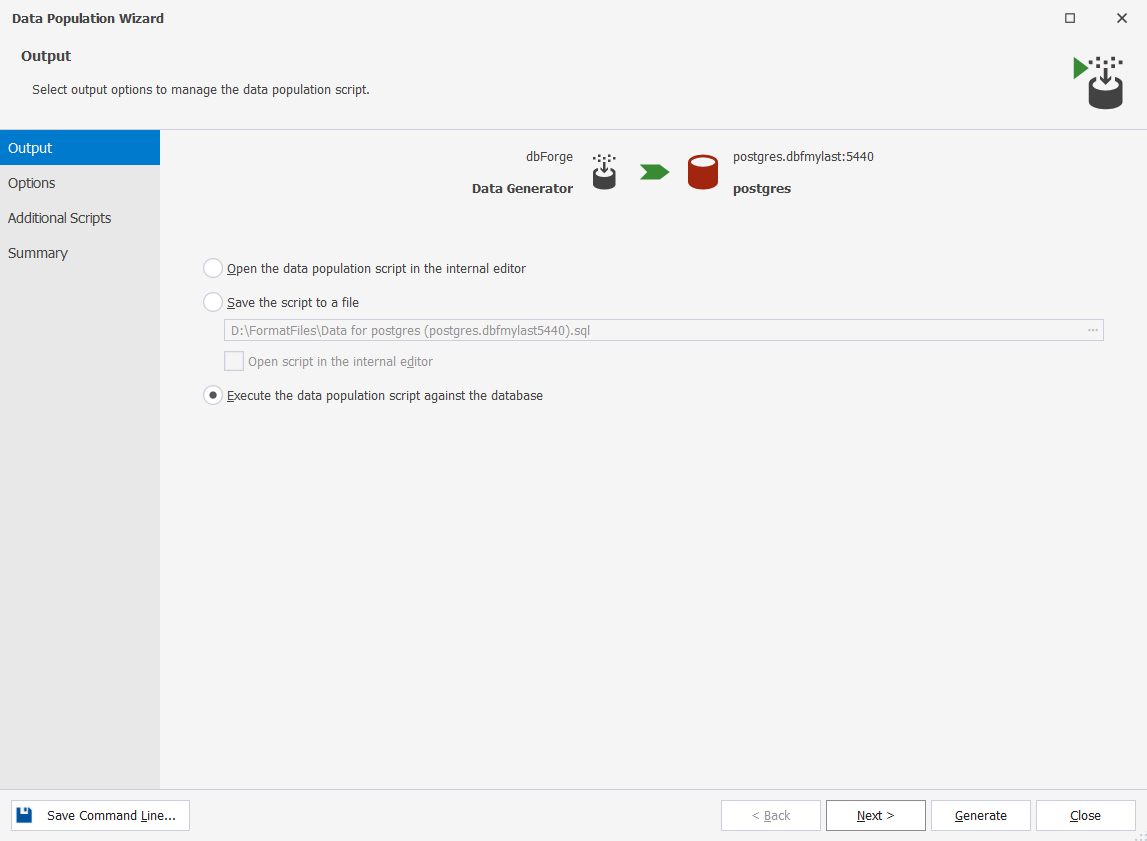Close the wizard with the X button
The height and width of the screenshot is (841, 1147).
click(x=1121, y=18)
